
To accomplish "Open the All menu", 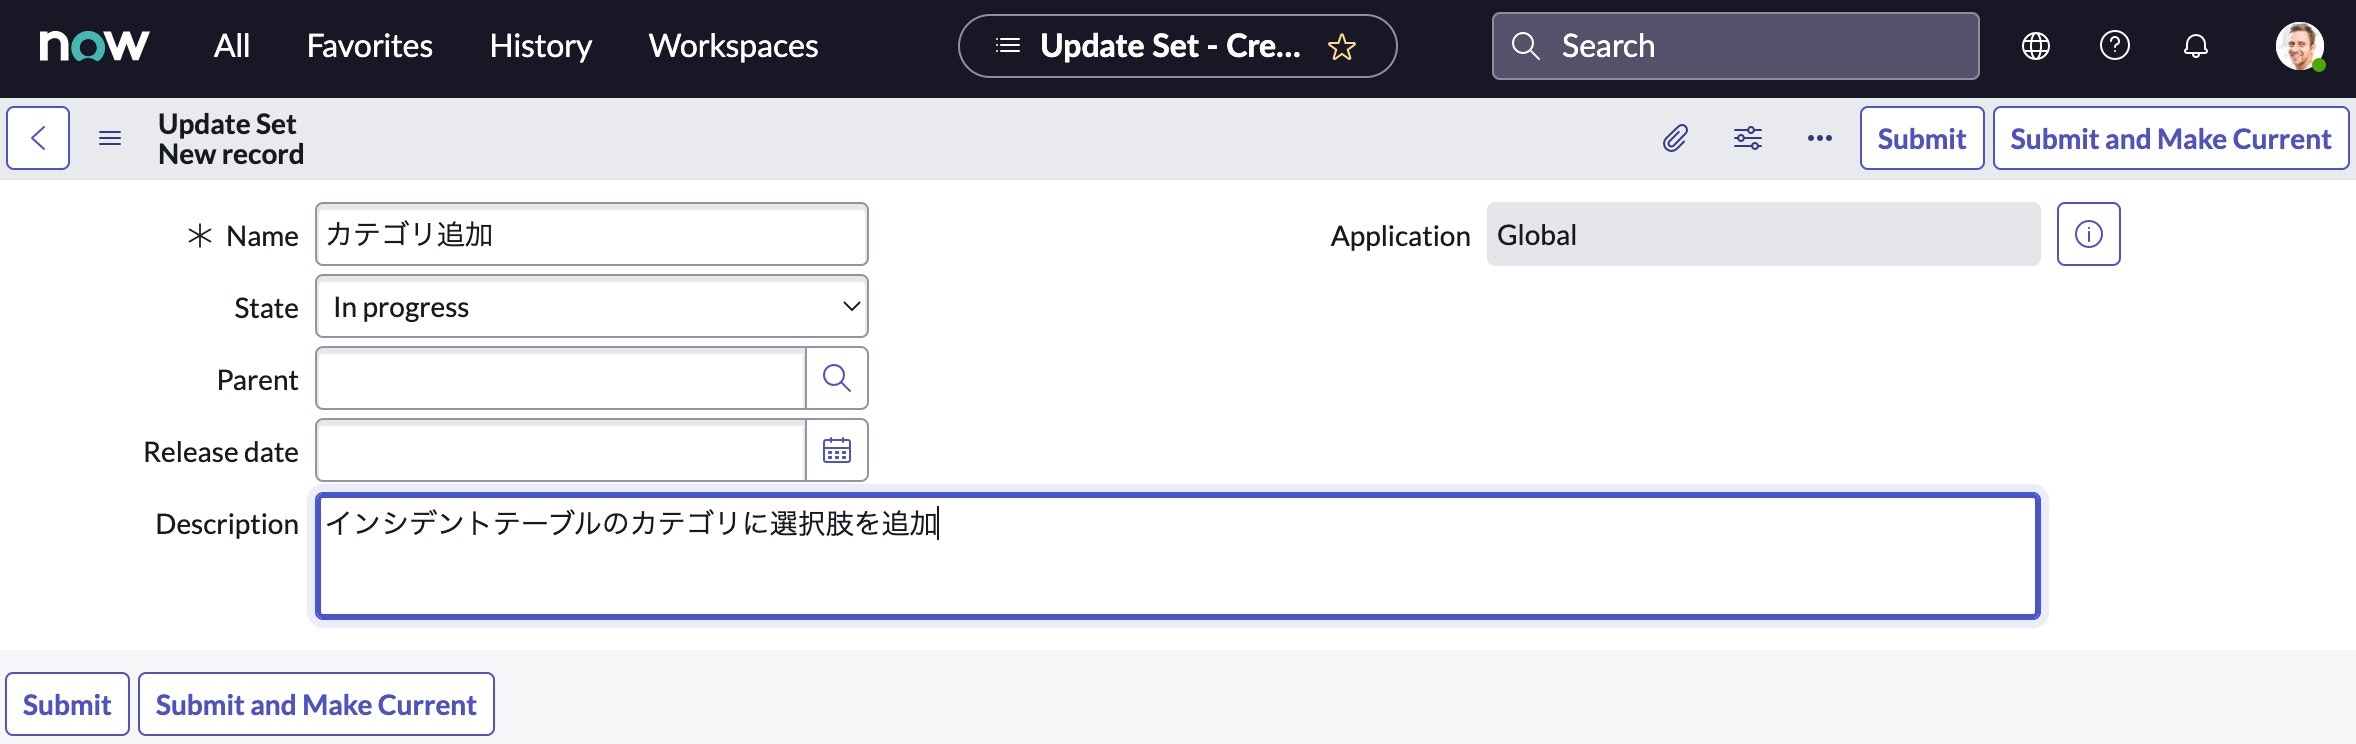I will click(232, 46).
